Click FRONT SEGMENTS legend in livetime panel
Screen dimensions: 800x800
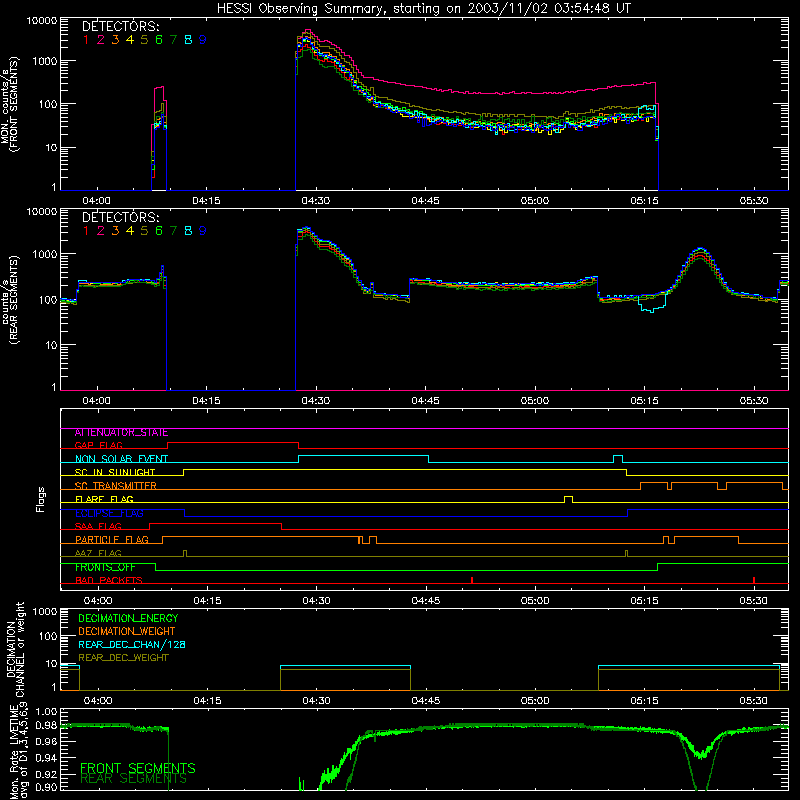coord(138,768)
